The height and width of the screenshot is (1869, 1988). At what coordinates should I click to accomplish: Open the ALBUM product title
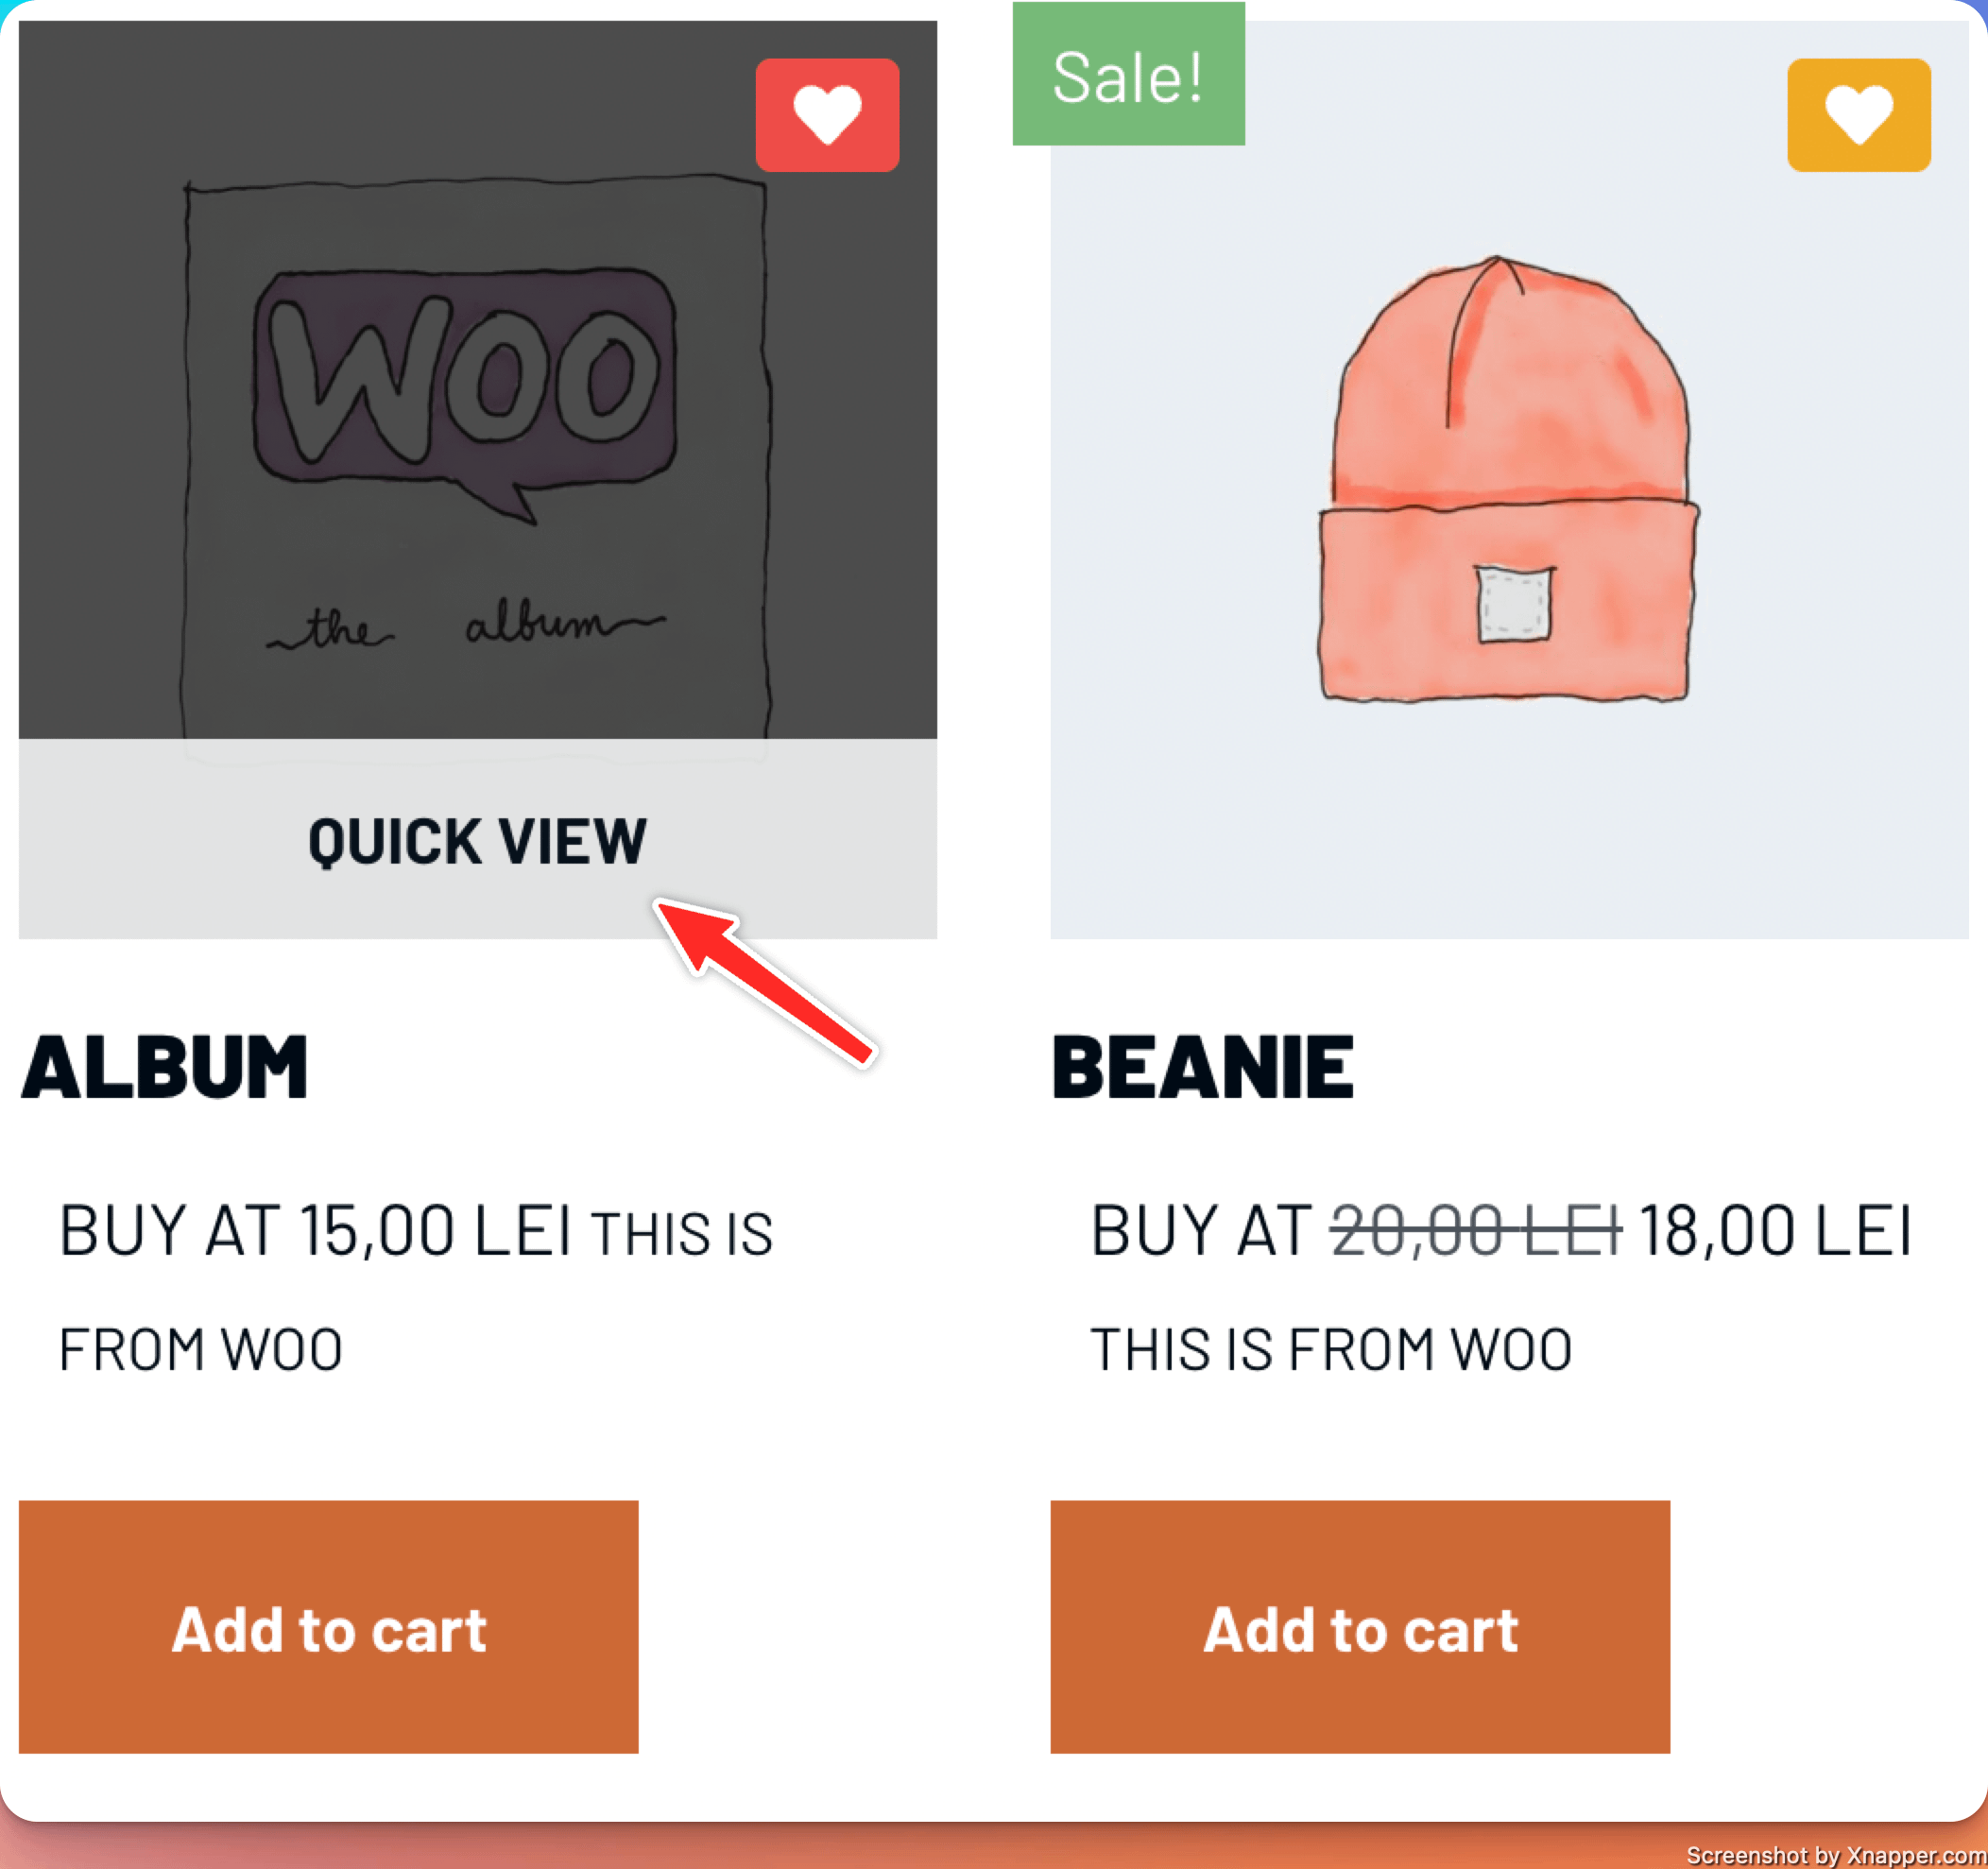pos(164,1067)
